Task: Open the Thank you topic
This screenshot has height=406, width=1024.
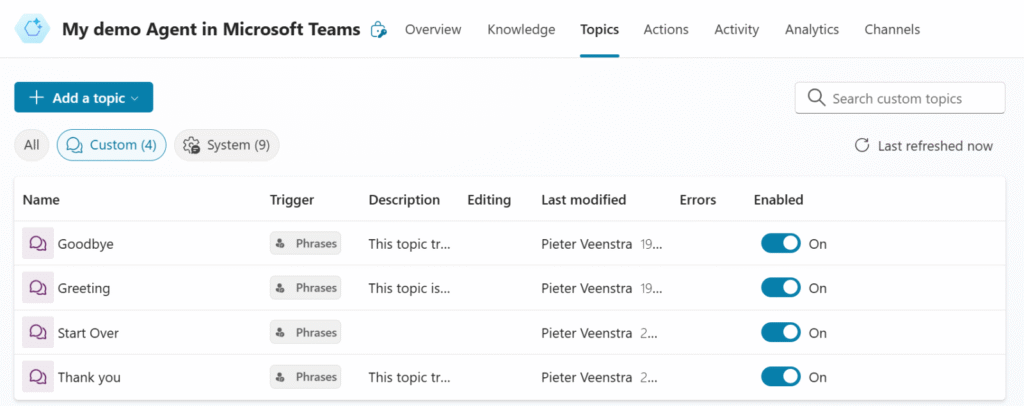Action: coord(89,377)
